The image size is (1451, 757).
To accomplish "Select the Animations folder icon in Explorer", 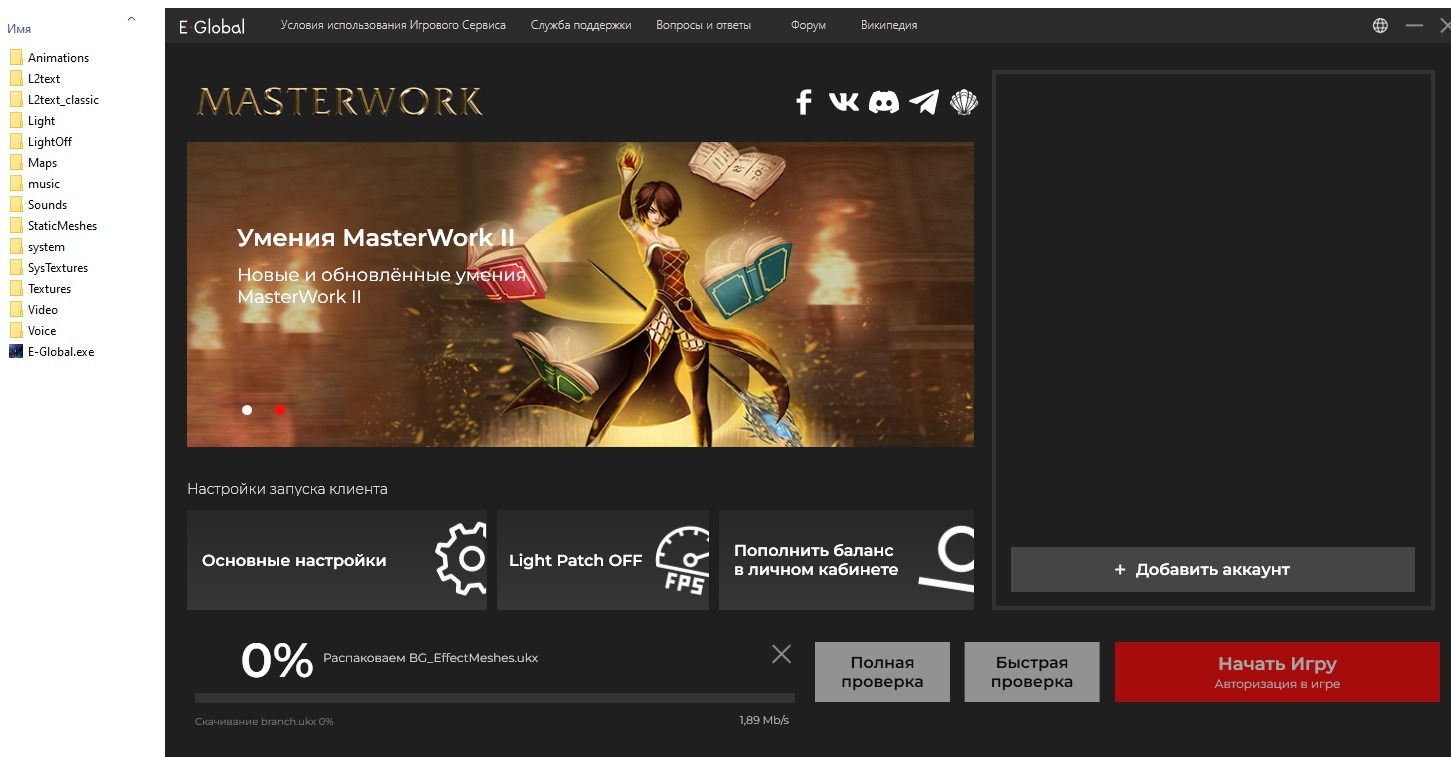I will 16,57.
